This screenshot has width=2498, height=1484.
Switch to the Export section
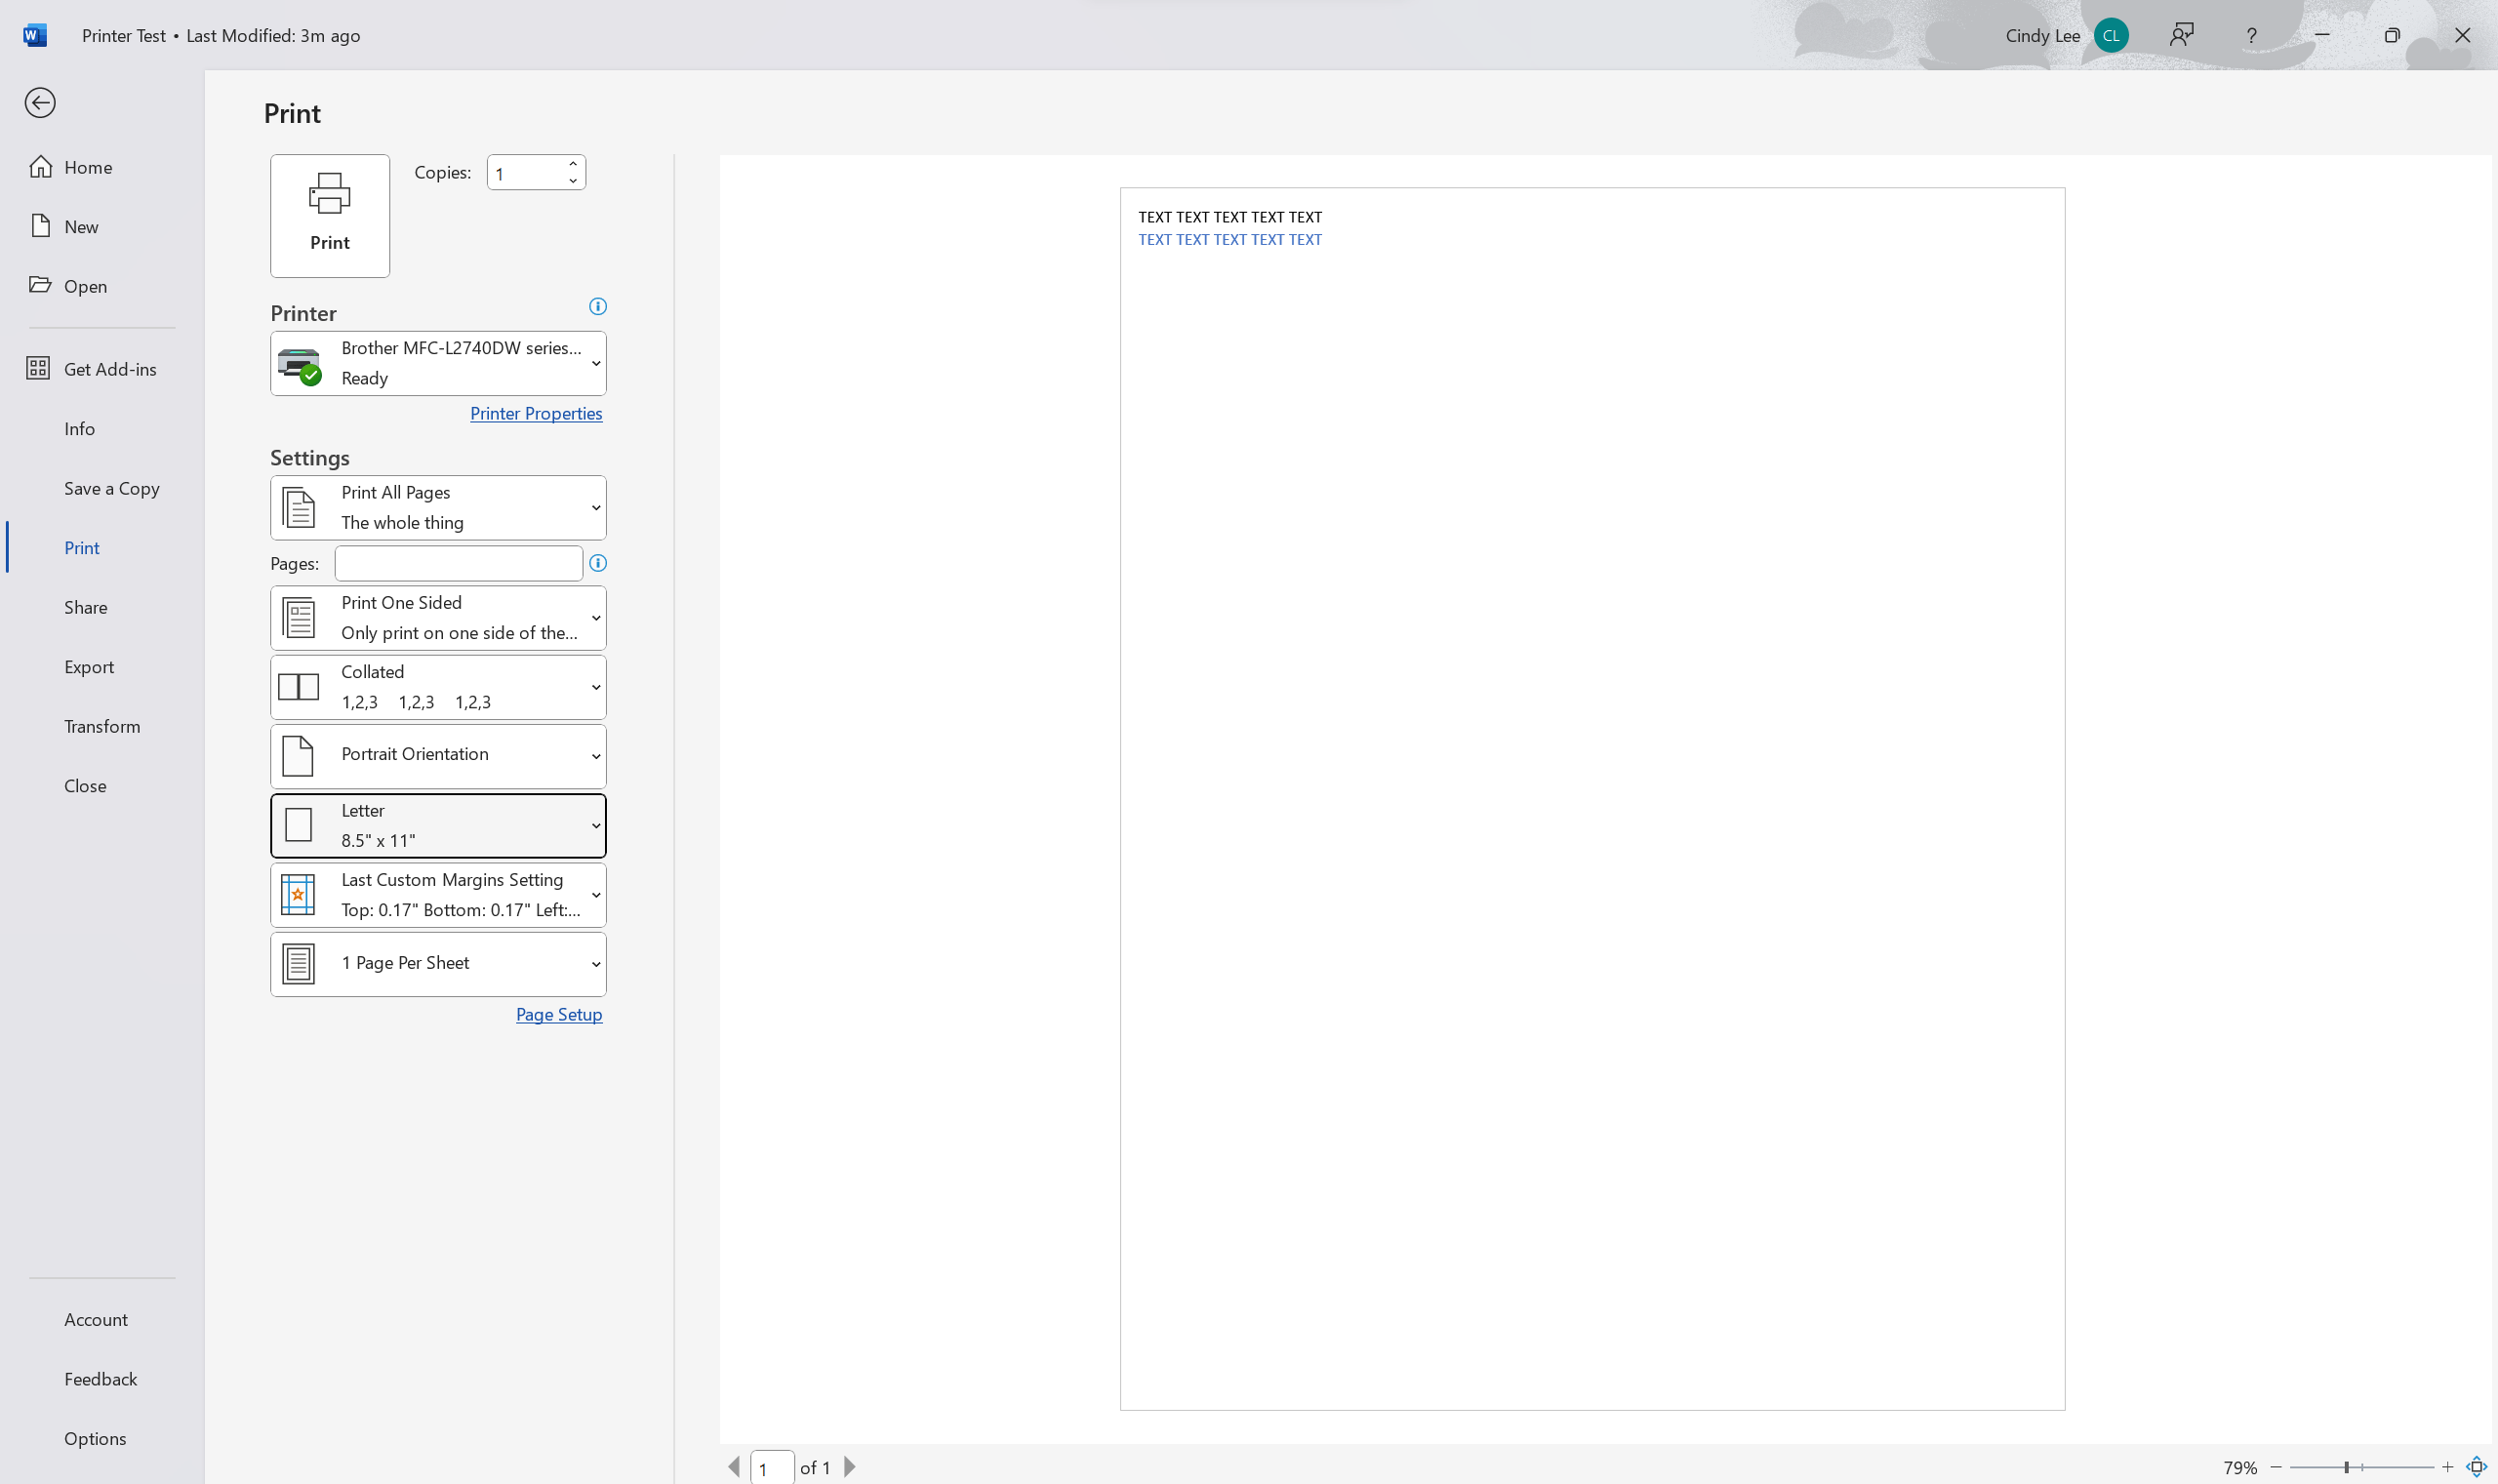[89, 666]
